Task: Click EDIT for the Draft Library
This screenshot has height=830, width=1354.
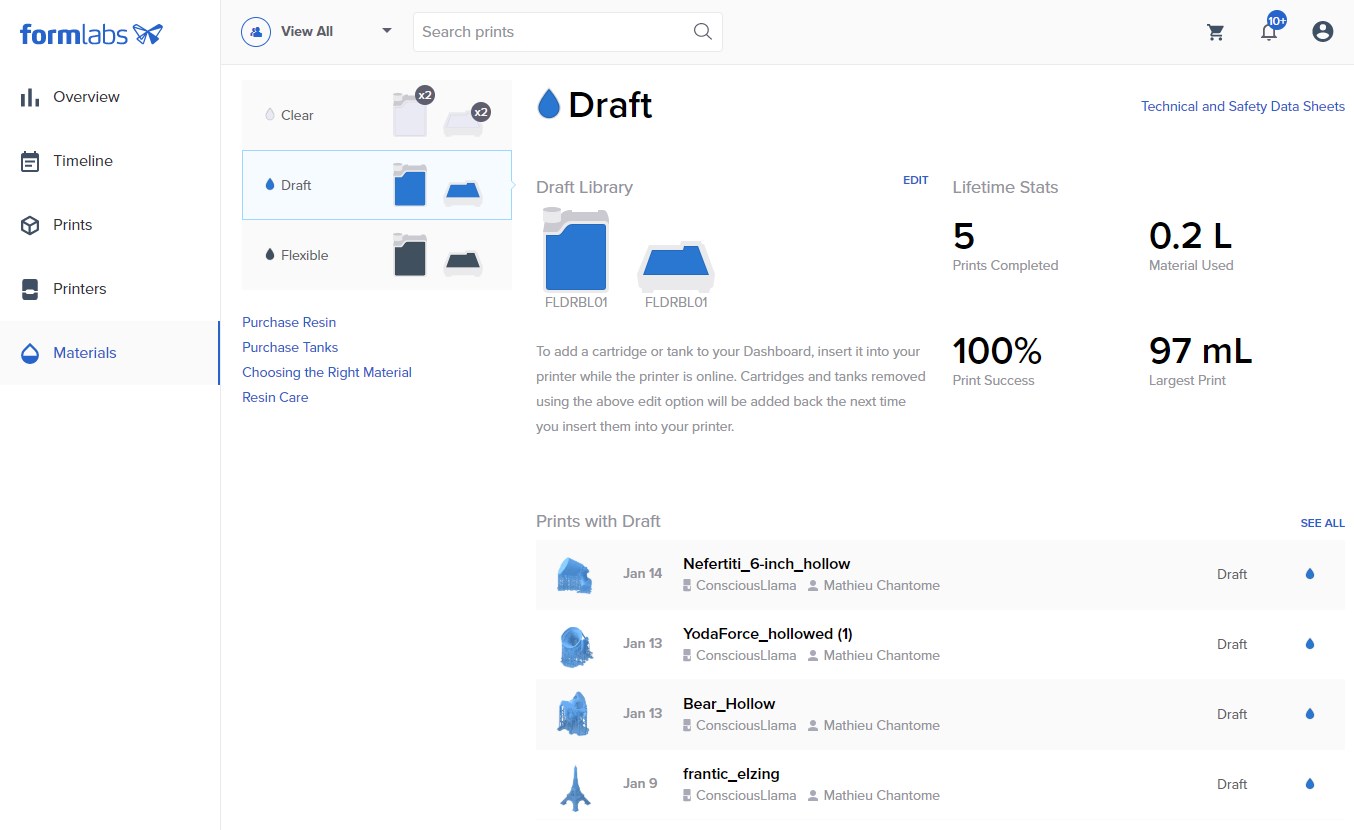Action: [916, 180]
